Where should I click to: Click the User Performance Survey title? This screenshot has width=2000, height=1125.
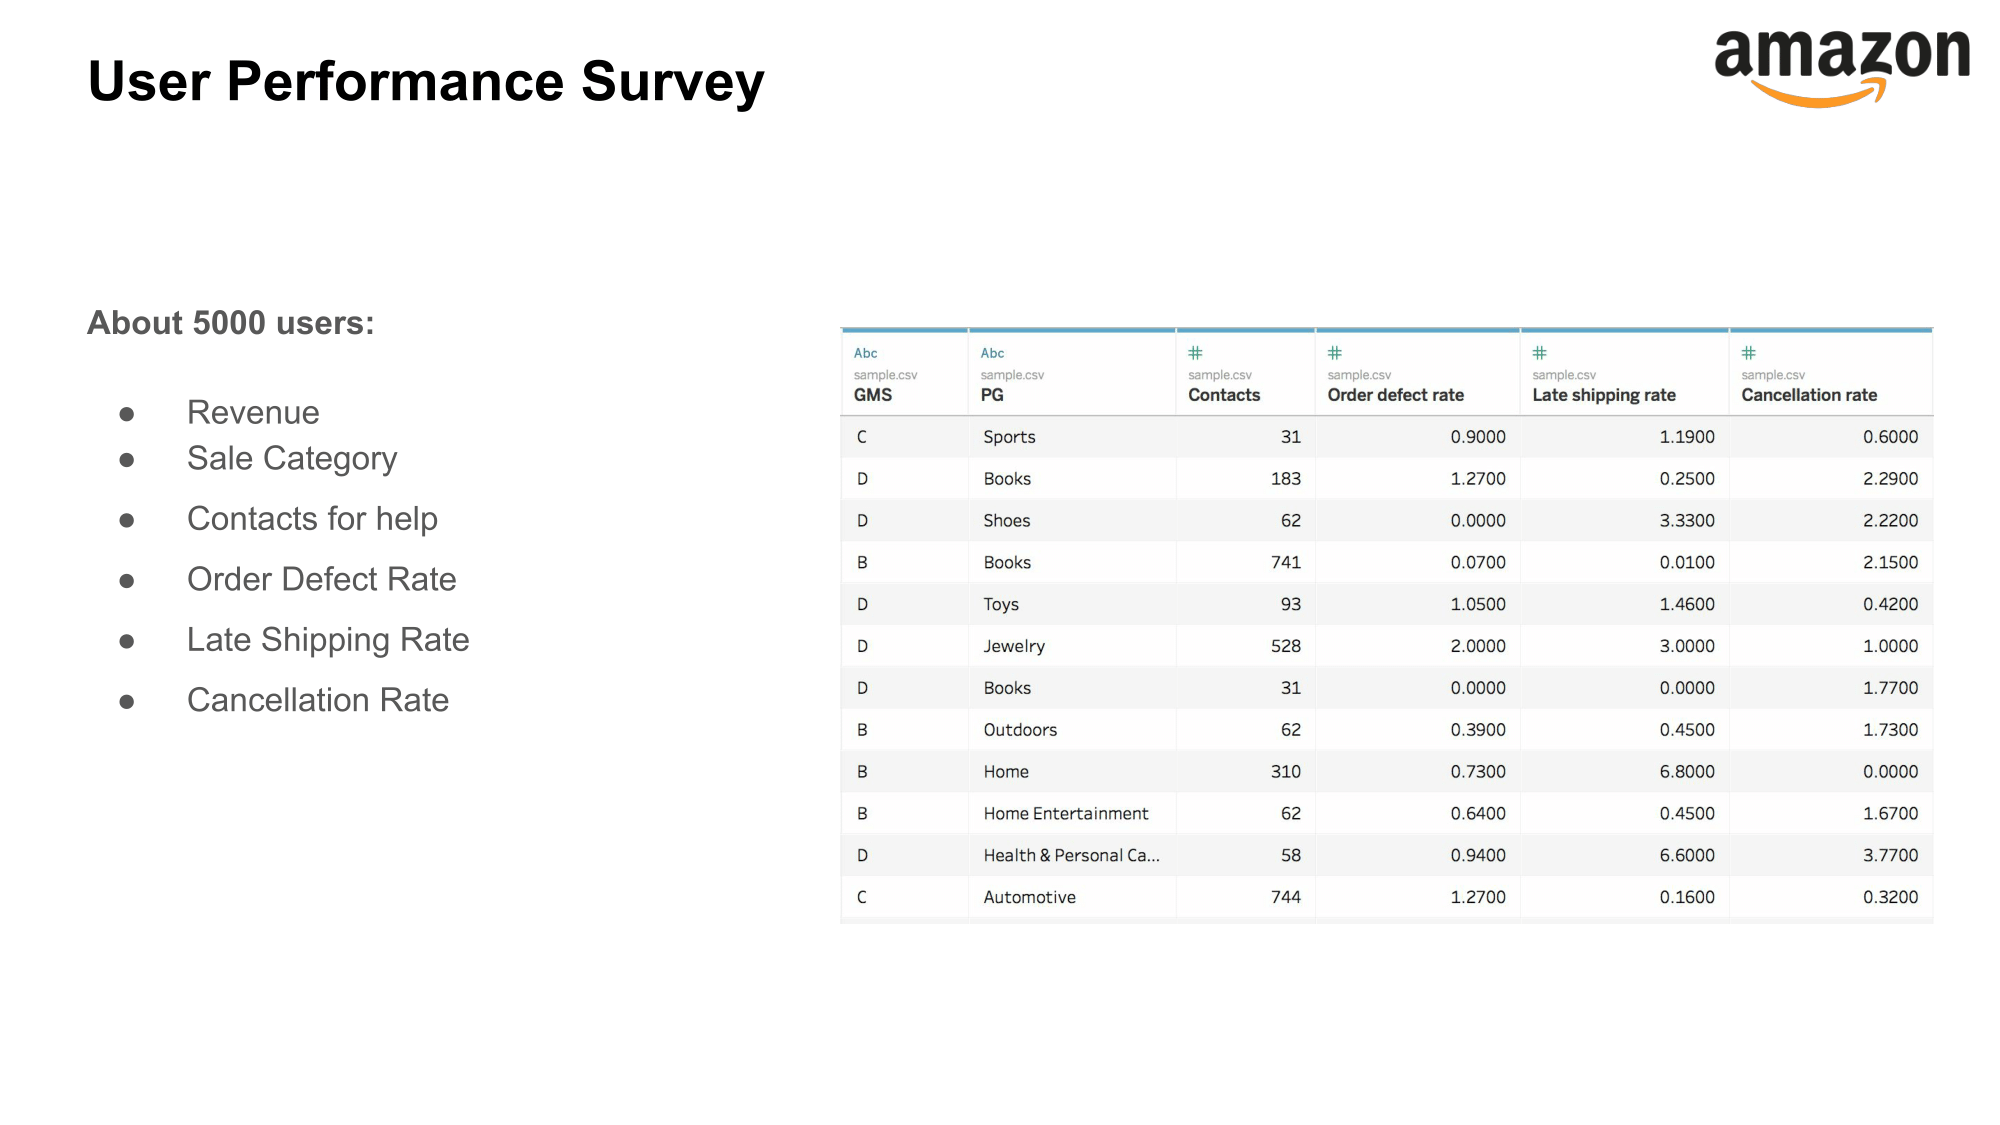tap(426, 82)
